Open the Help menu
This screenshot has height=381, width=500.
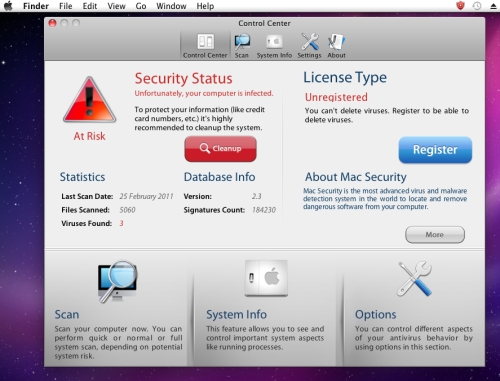205,6
